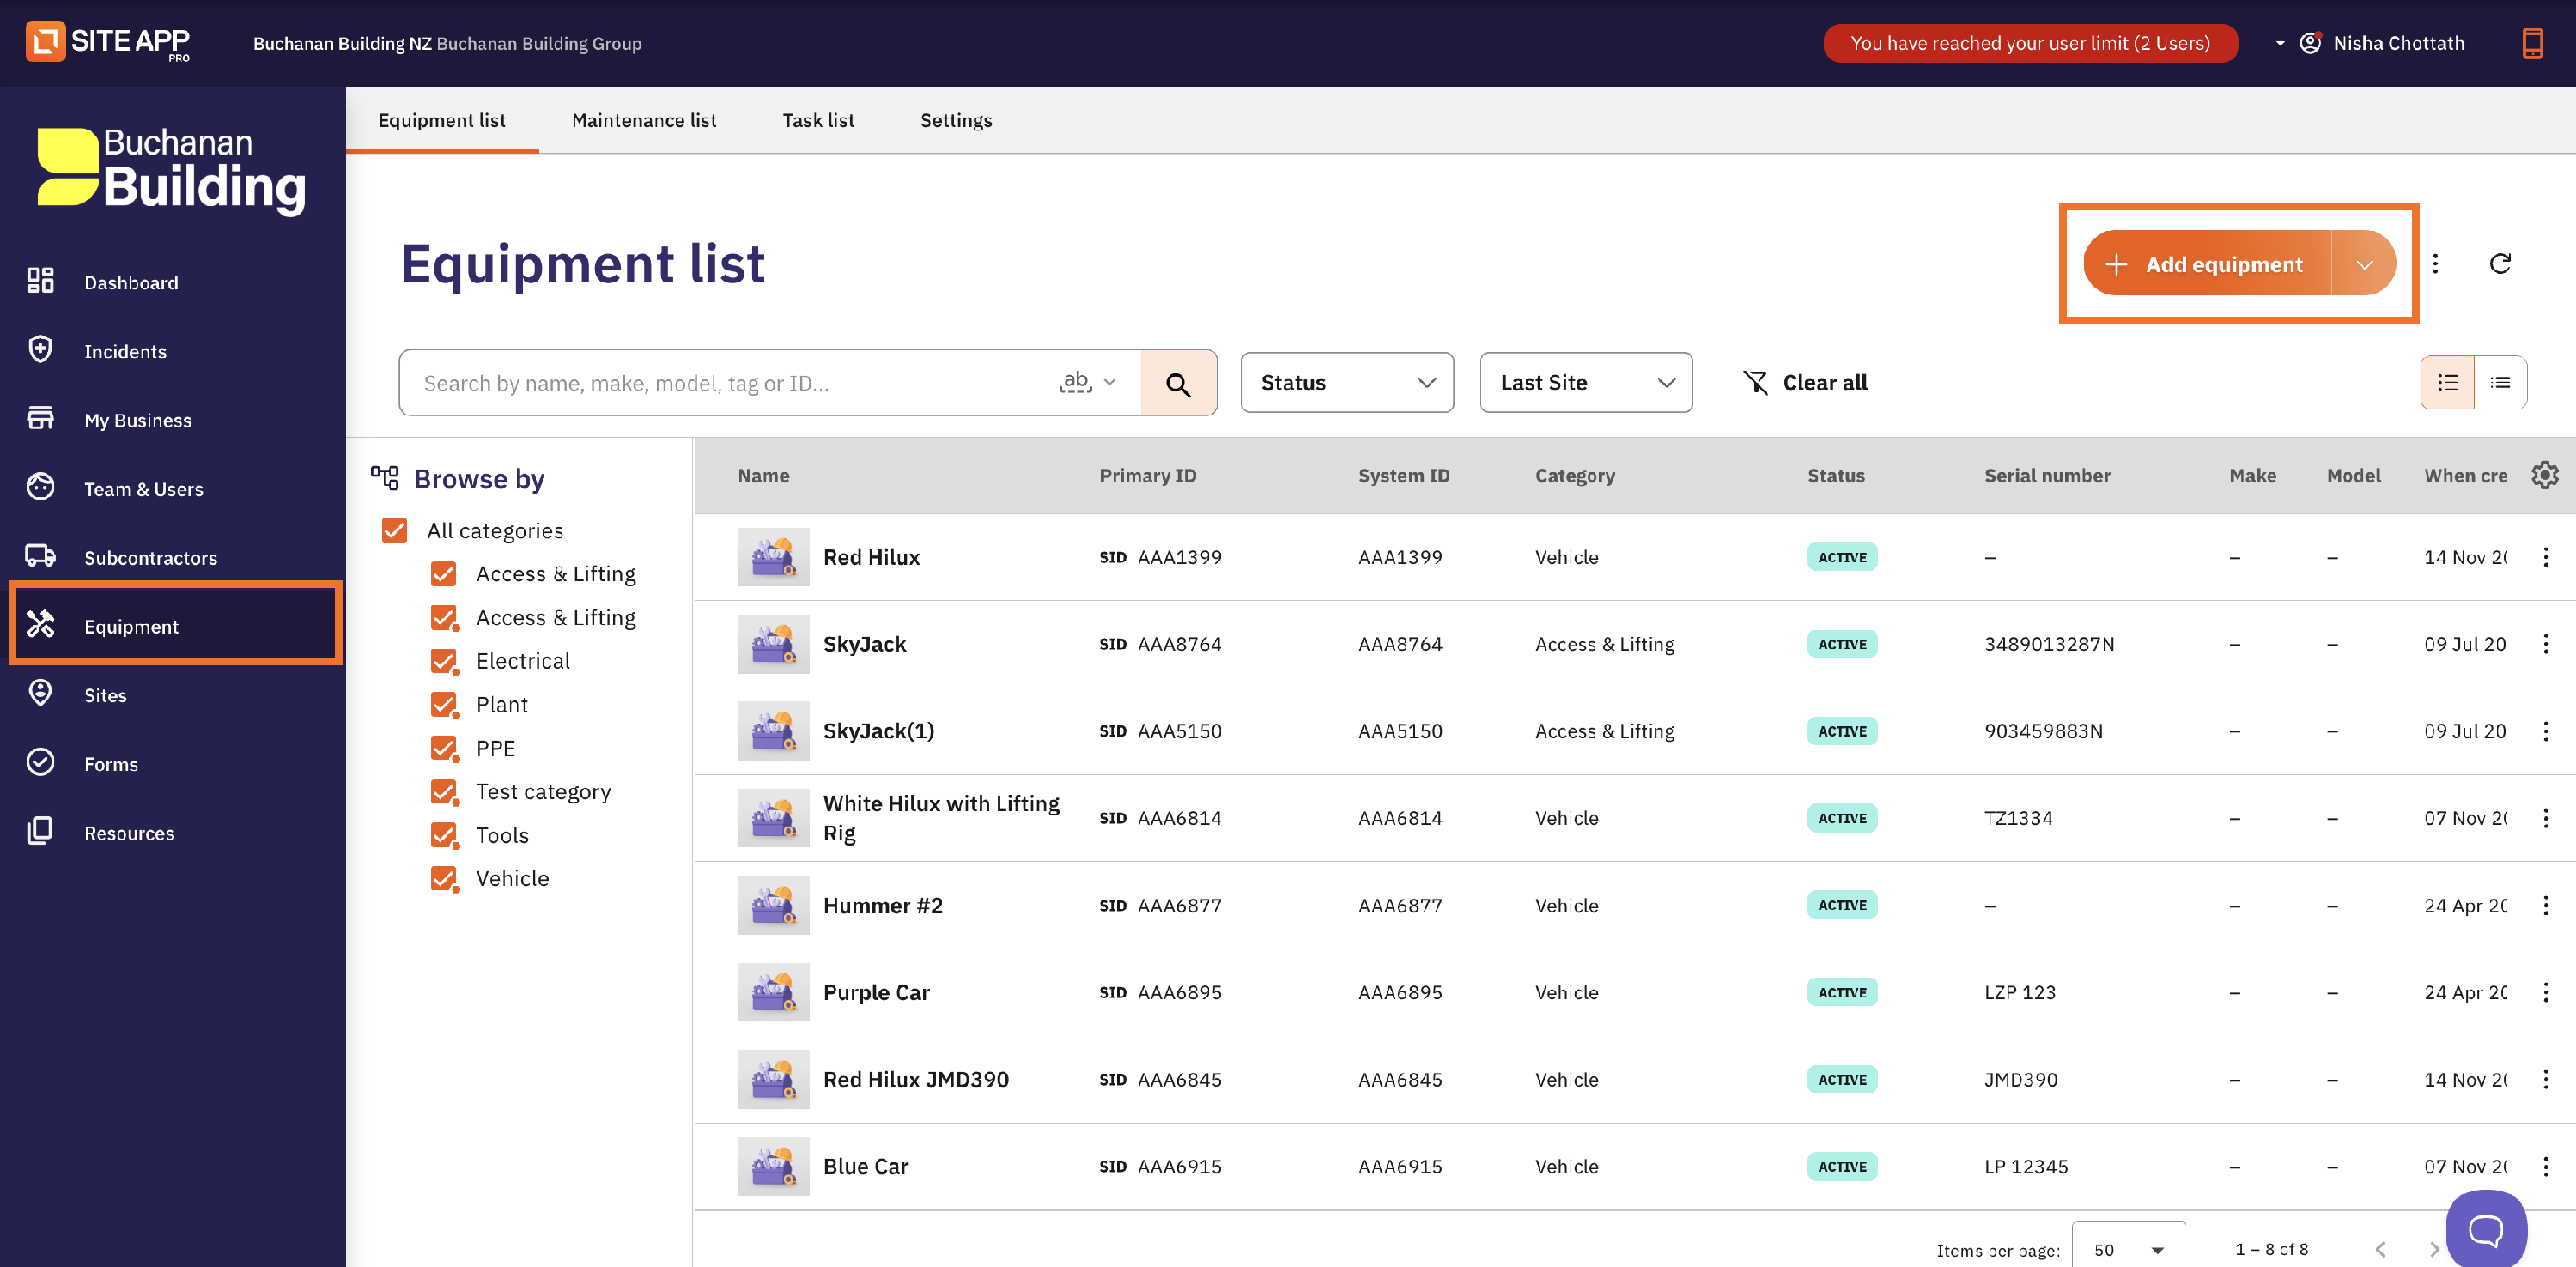Image resolution: width=2576 pixels, height=1267 pixels.
Task: Click the search magnifier button
Action: pyautogui.click(x=1178, y=383)
